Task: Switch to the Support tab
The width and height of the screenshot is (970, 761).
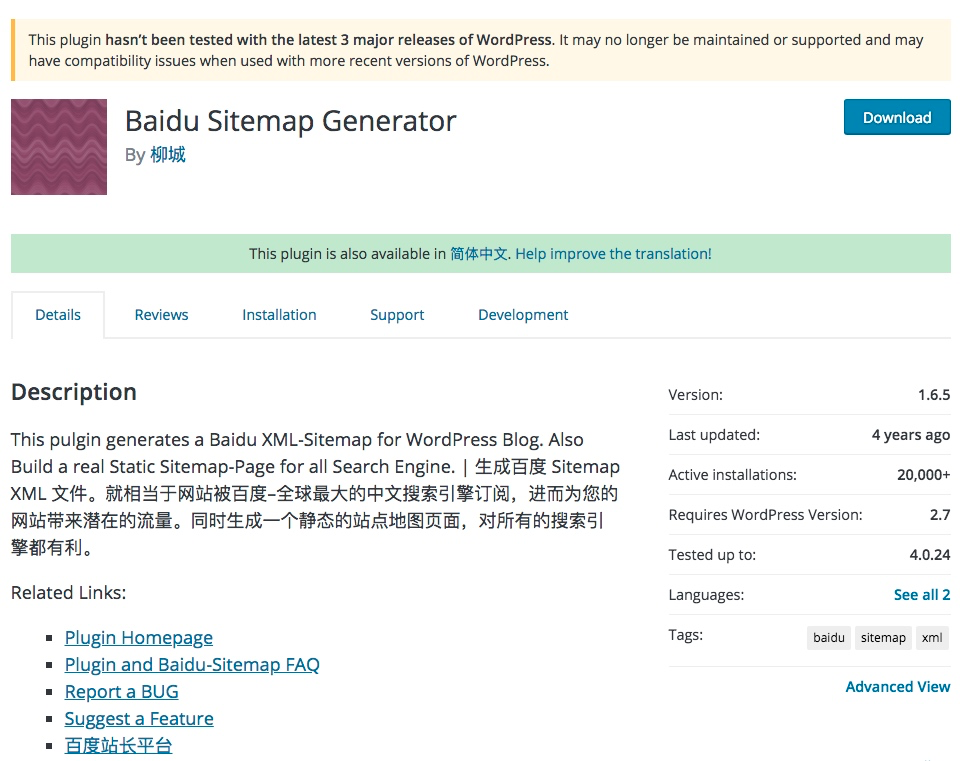Action: (397, 314)
